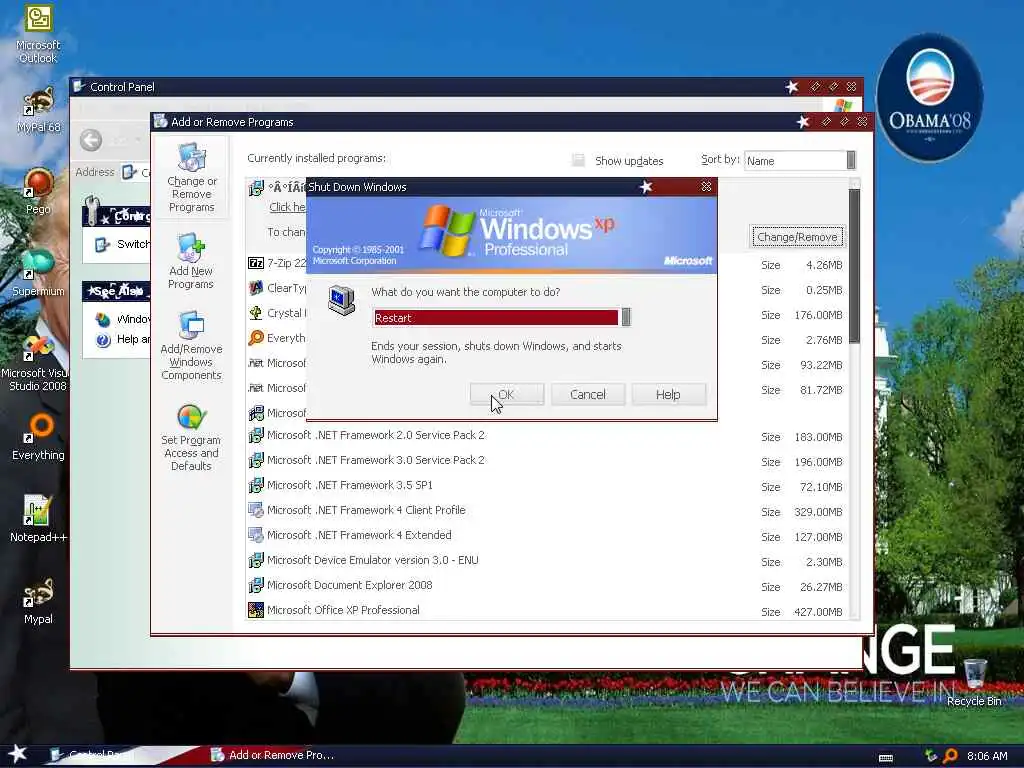
Task: Click the 7-Zip program icon in list
Action: [x=256, y=263]
